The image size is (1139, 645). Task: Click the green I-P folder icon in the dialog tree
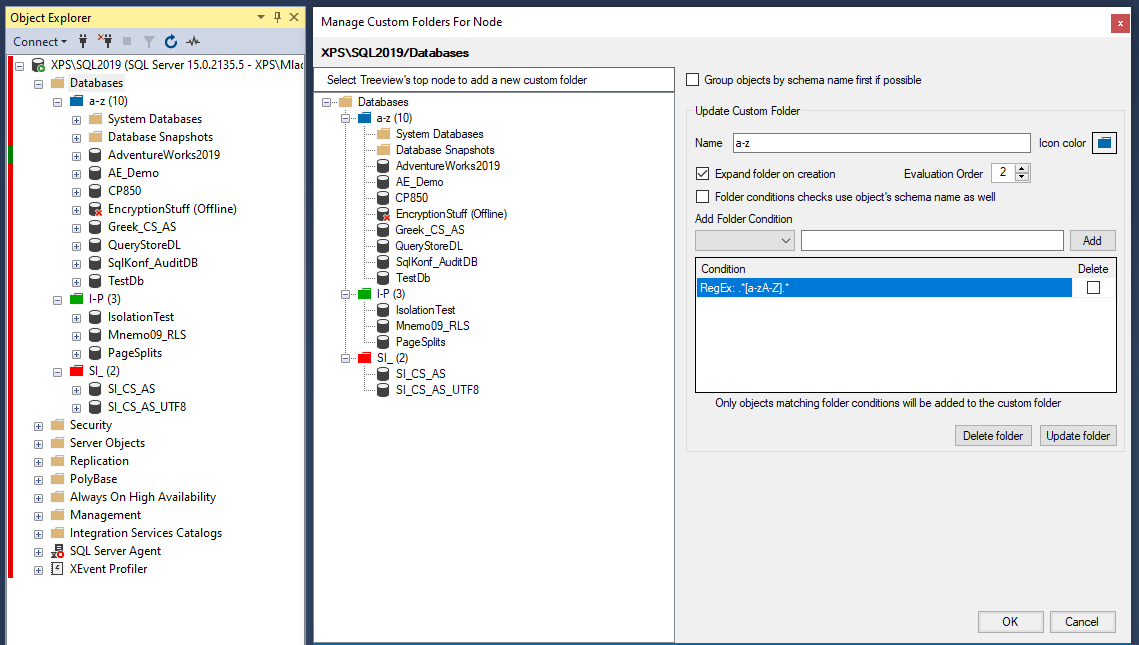pyautogui.click(x=365, y=293)
